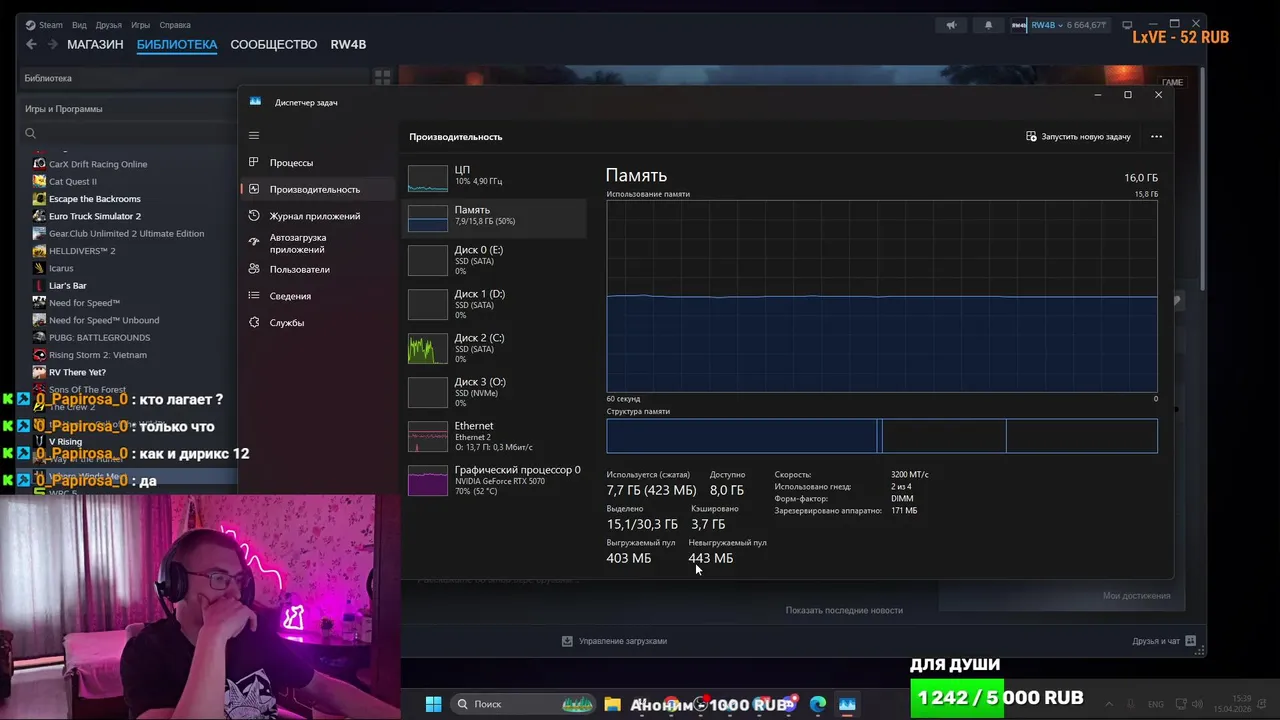This screenshot has height=720, width=1280.
Task: Open the RW4B account wallet dropdown
Action: point(1059,25)
